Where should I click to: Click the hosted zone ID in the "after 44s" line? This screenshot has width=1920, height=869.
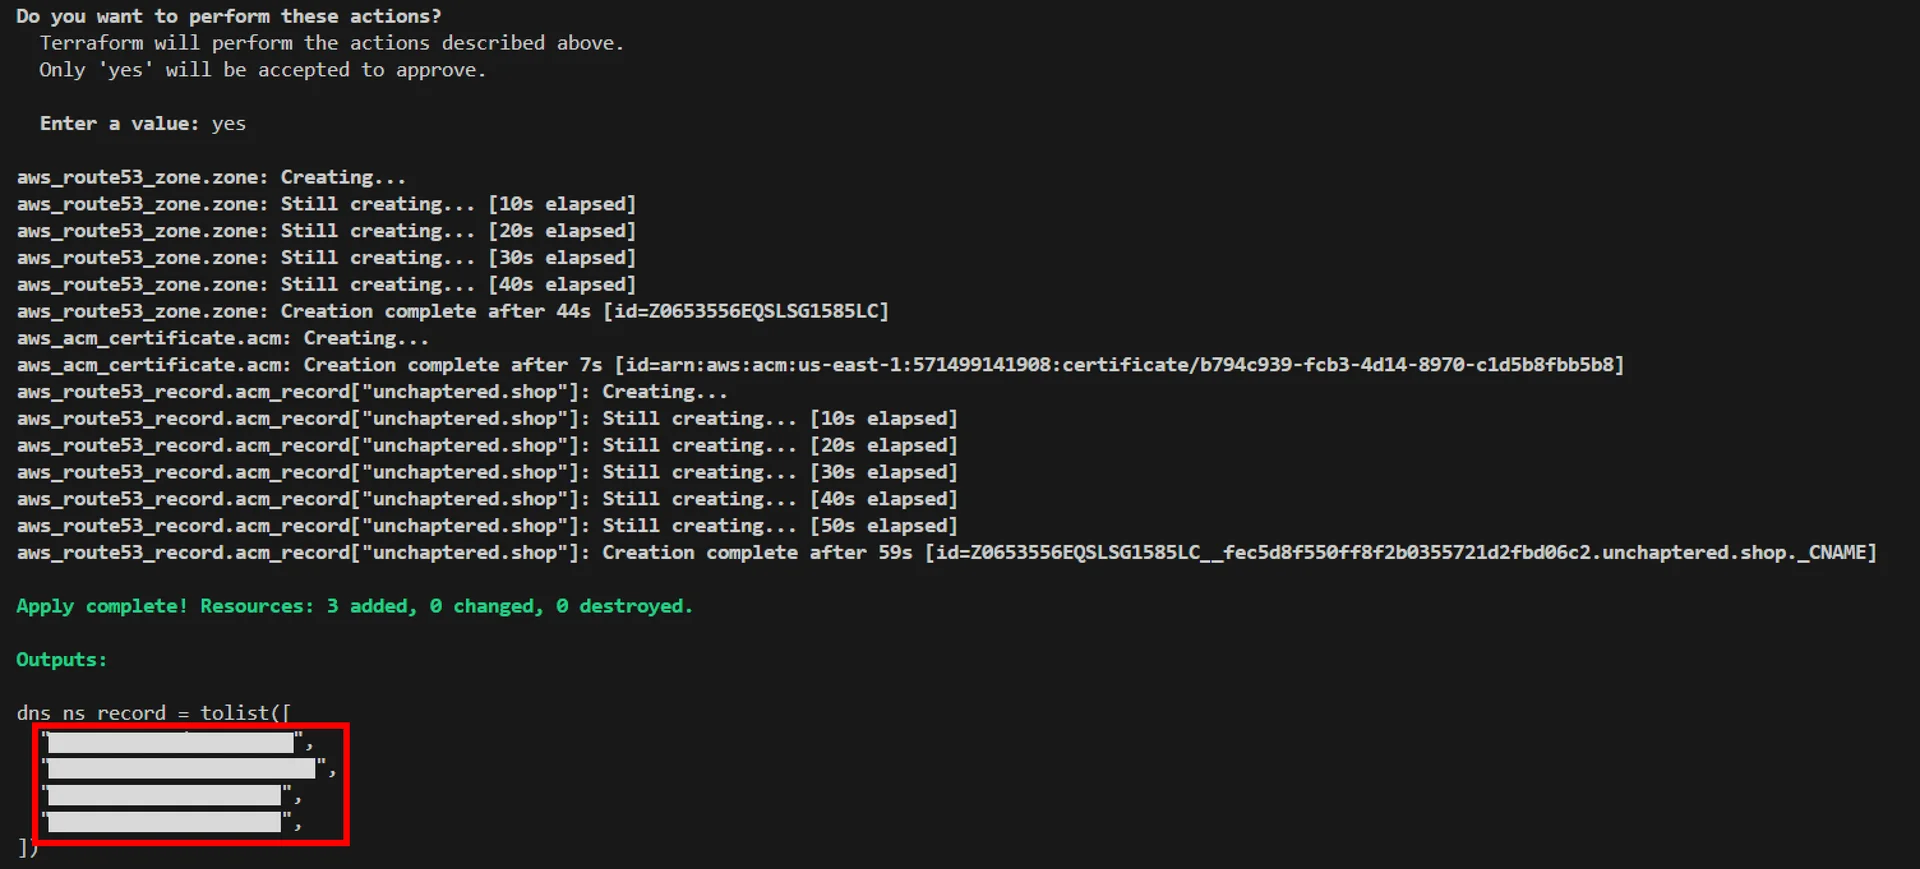click(x=746, y=312)
